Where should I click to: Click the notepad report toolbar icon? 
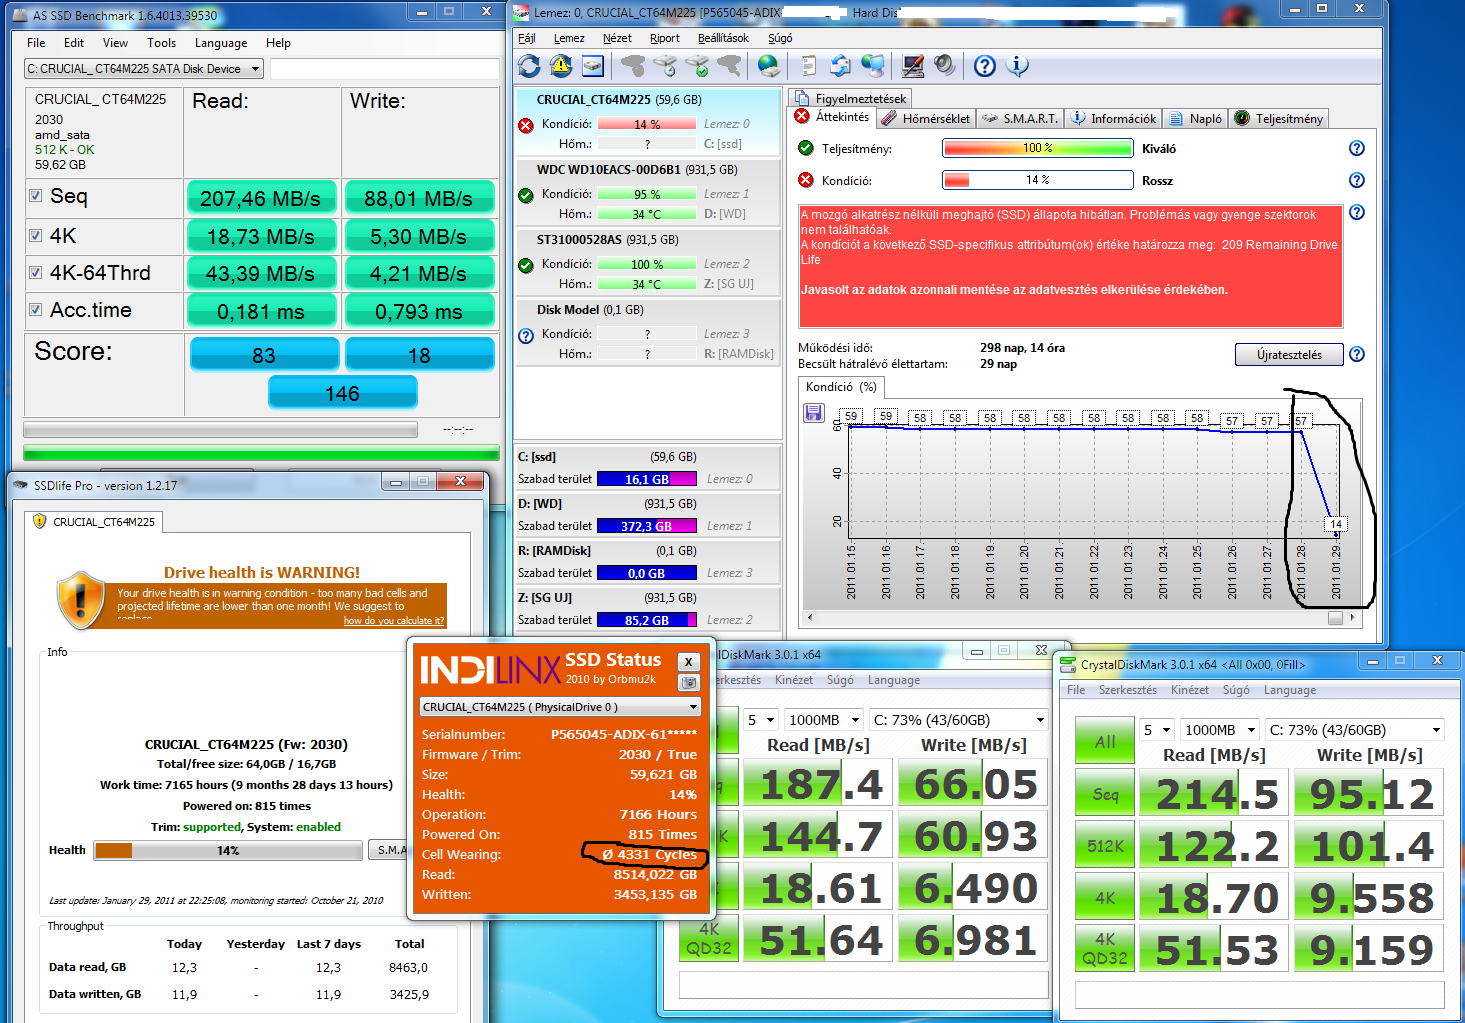(808, 66)
